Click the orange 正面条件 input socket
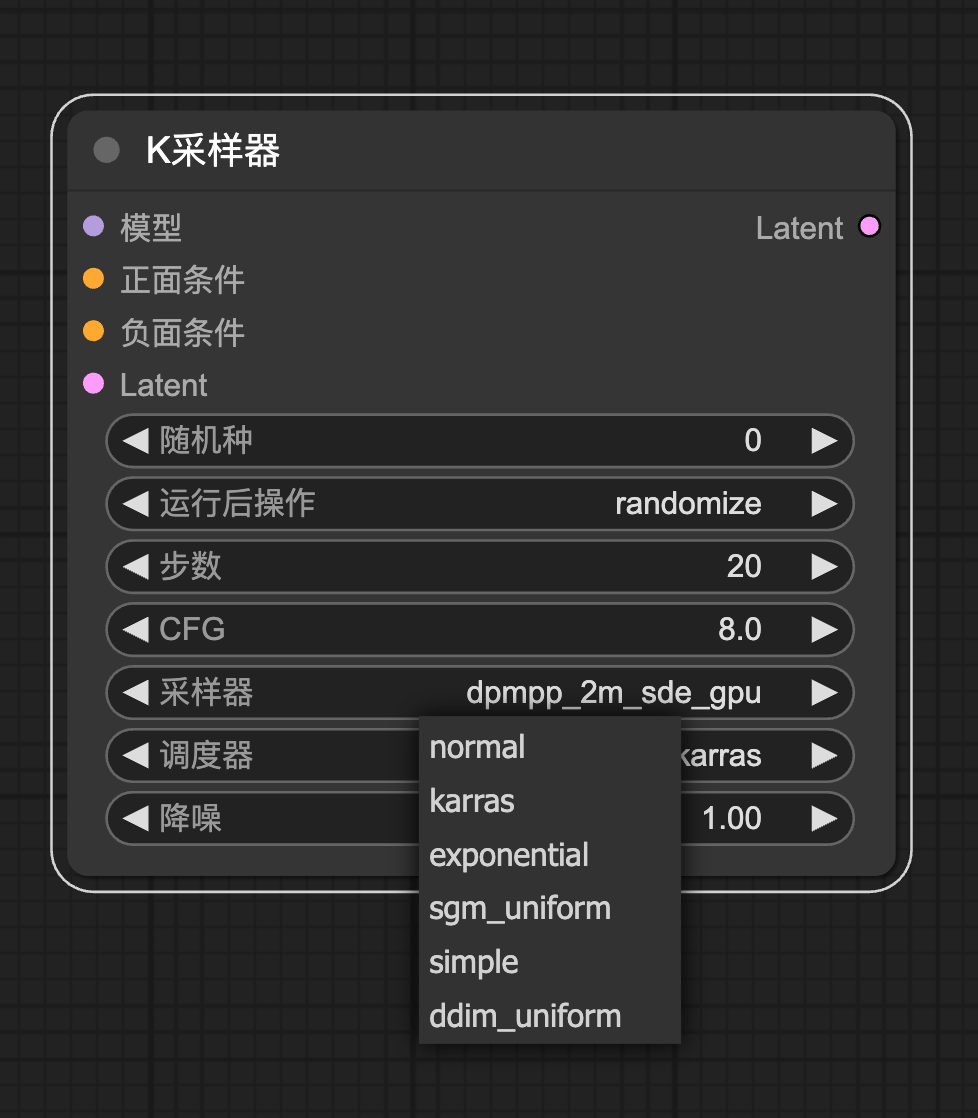 94,279
